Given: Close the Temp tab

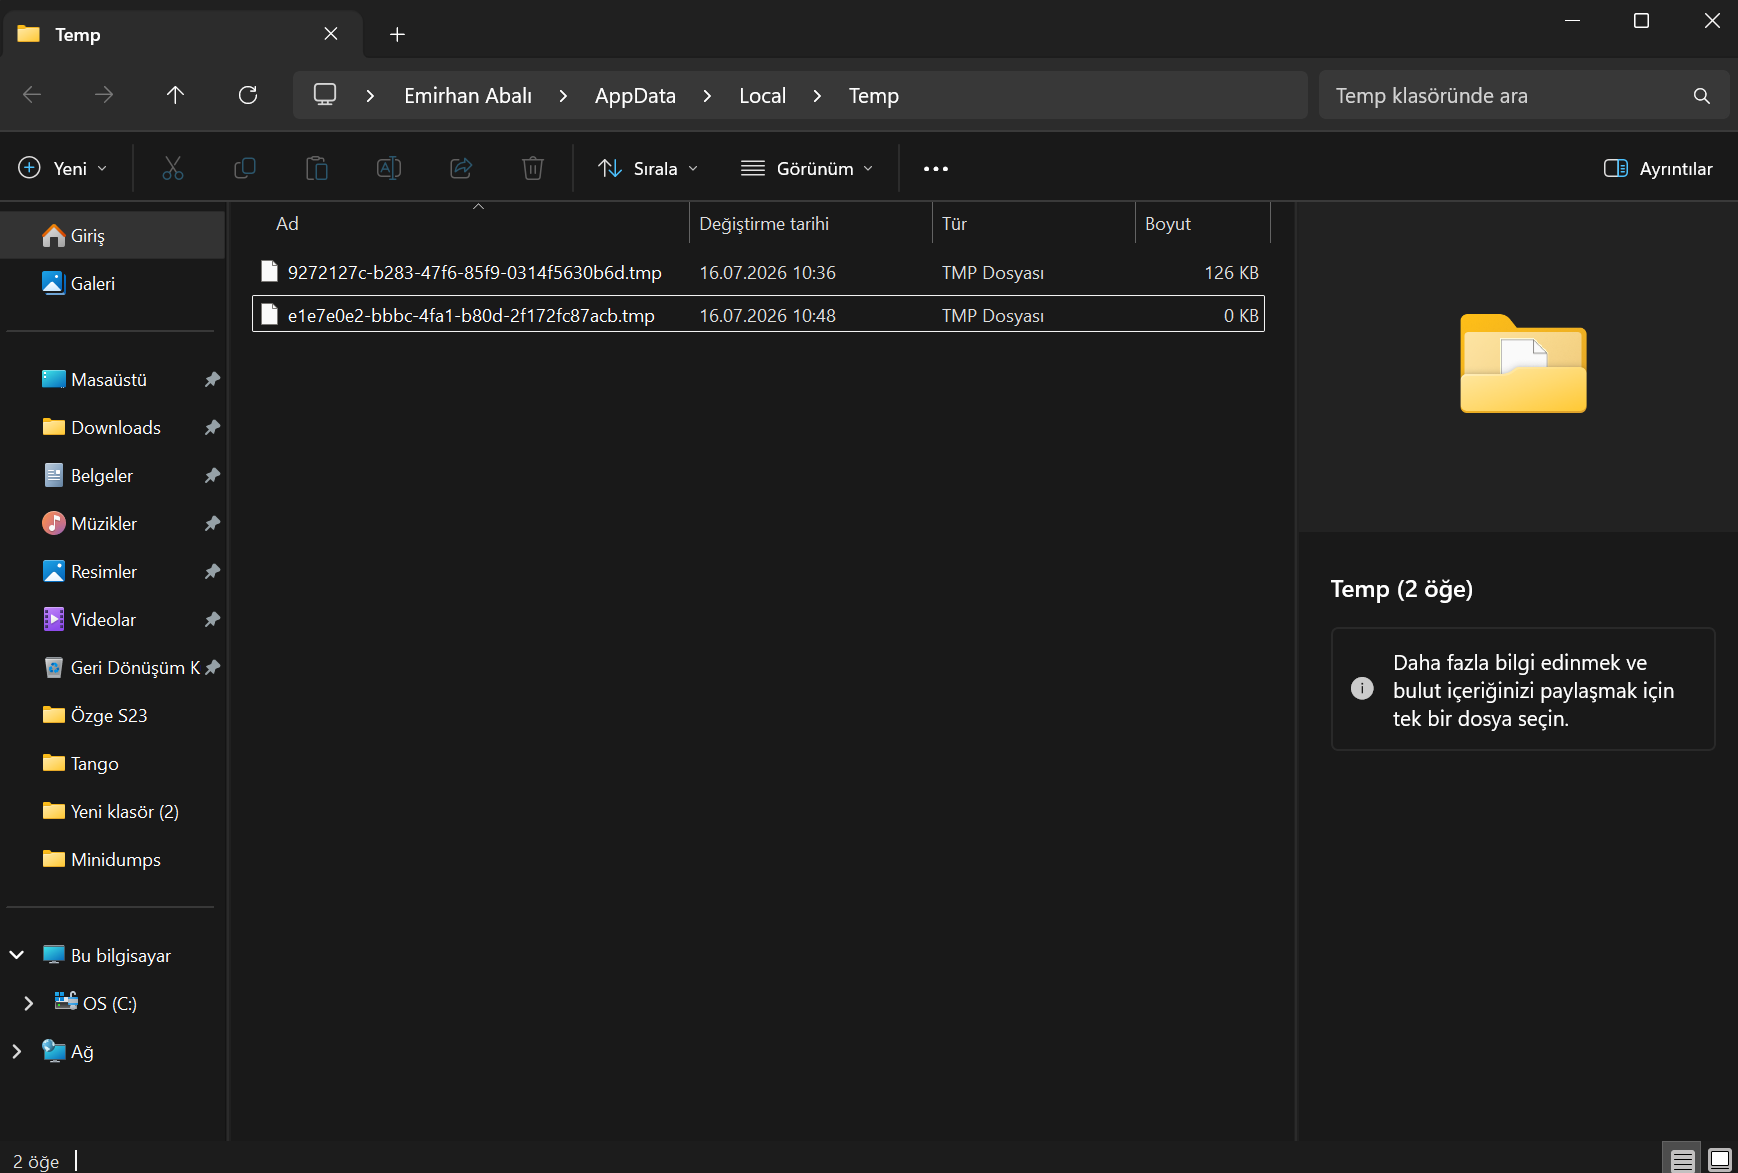Looking at the screenshot, I should tap(331, 34).
